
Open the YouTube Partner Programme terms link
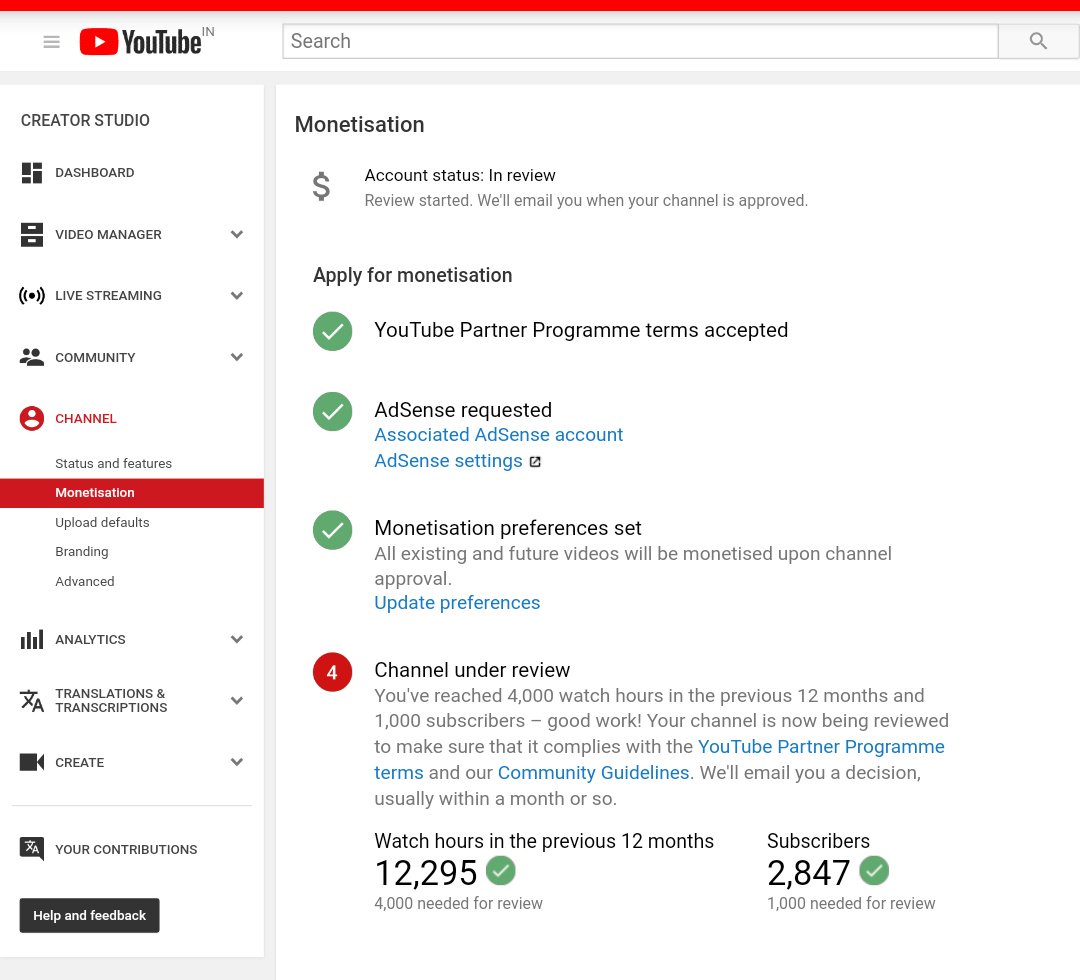821,747
